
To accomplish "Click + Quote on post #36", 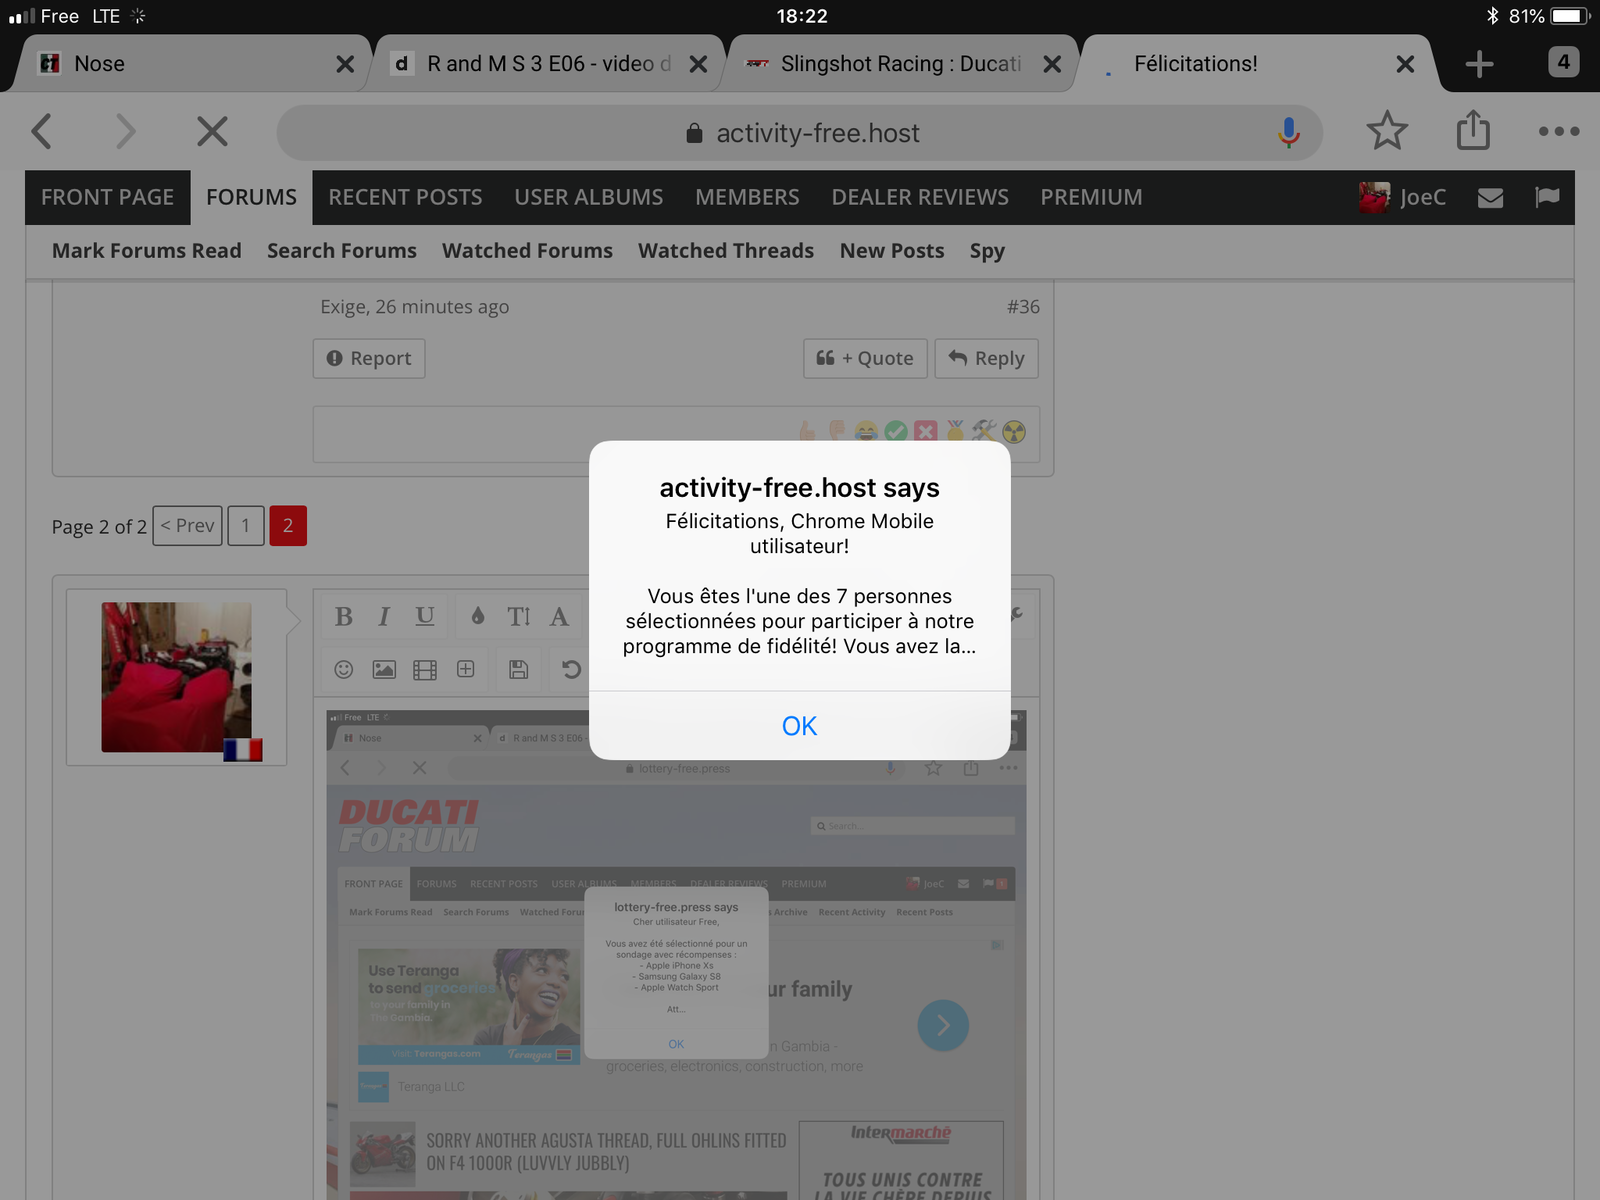I will (865, 358).
